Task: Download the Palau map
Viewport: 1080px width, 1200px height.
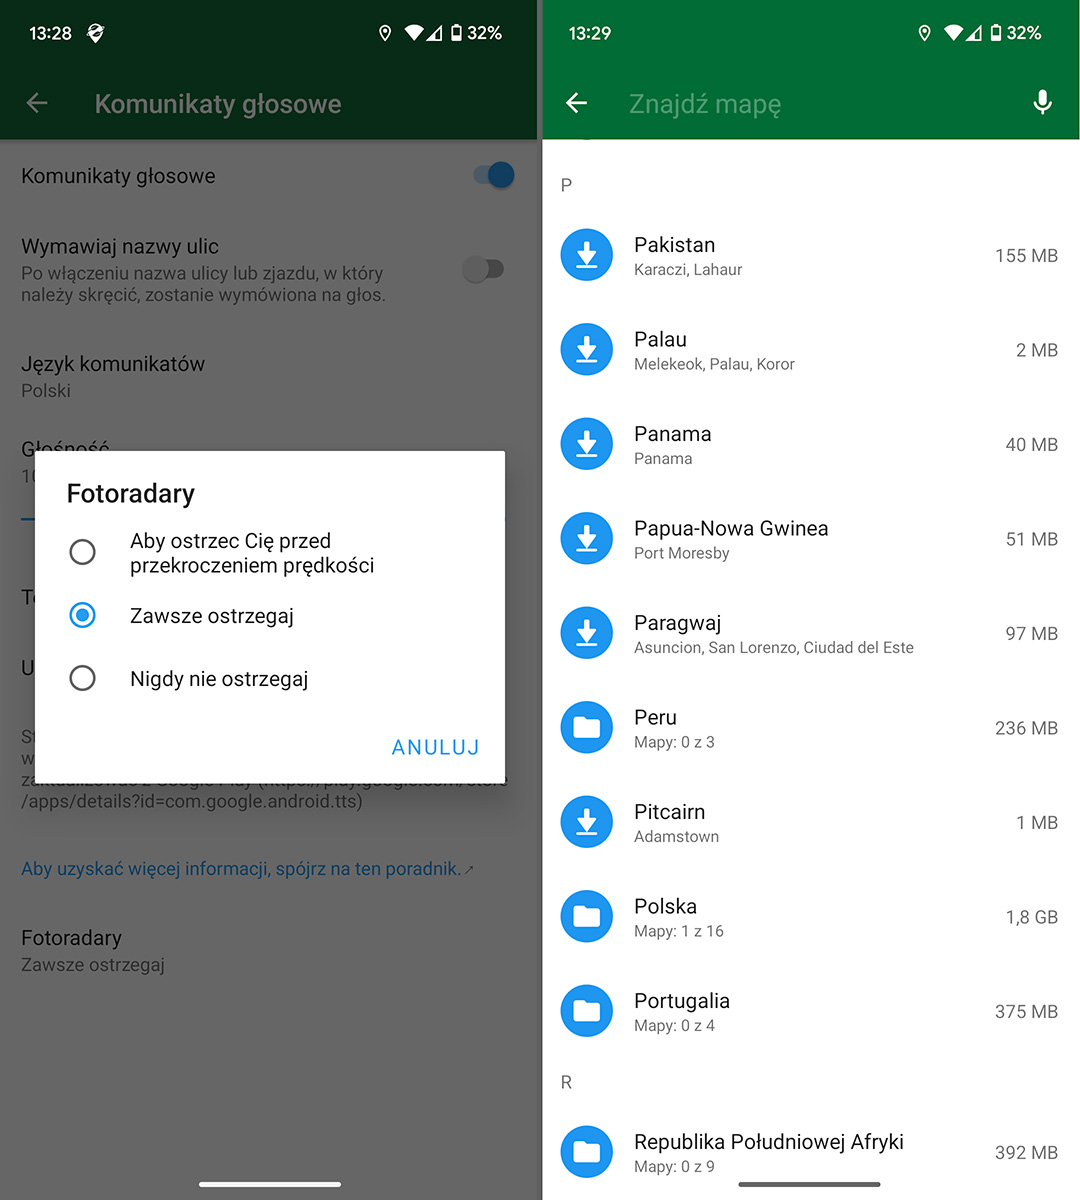Action: 587,350
